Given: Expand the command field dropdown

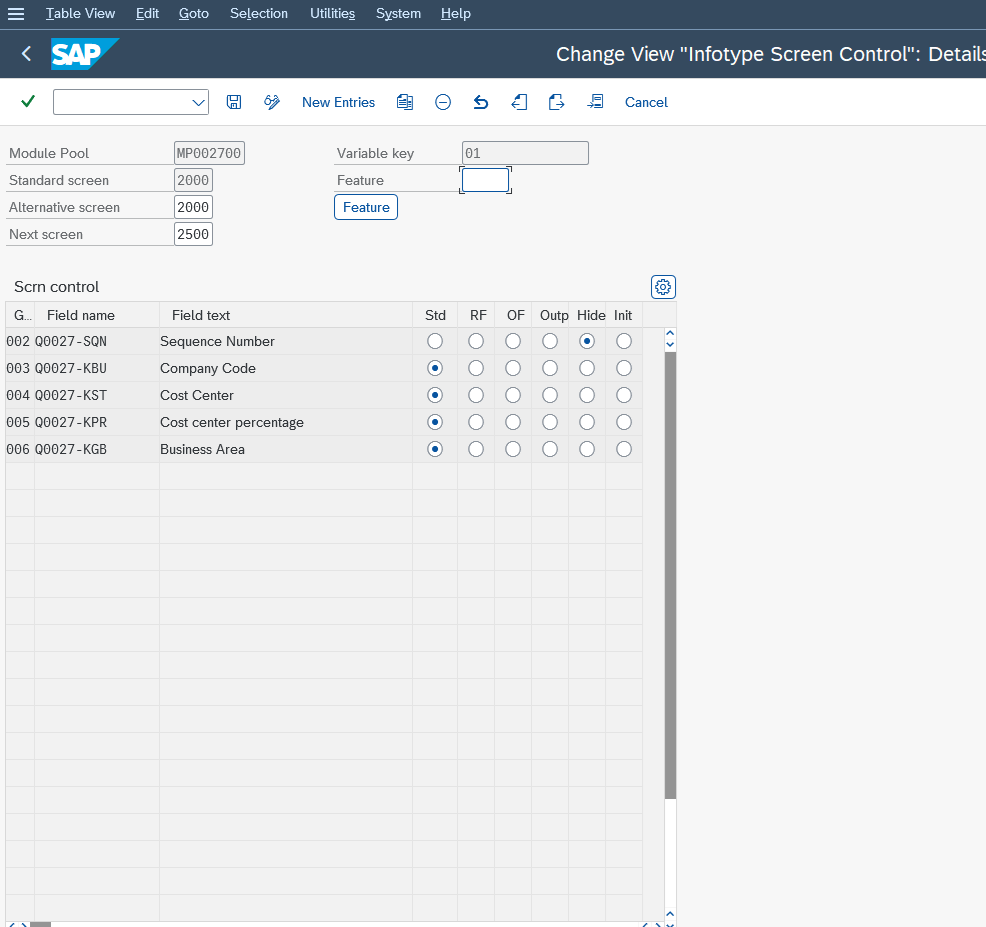Looking at the screenshot, I should click(x=199, y=103).
